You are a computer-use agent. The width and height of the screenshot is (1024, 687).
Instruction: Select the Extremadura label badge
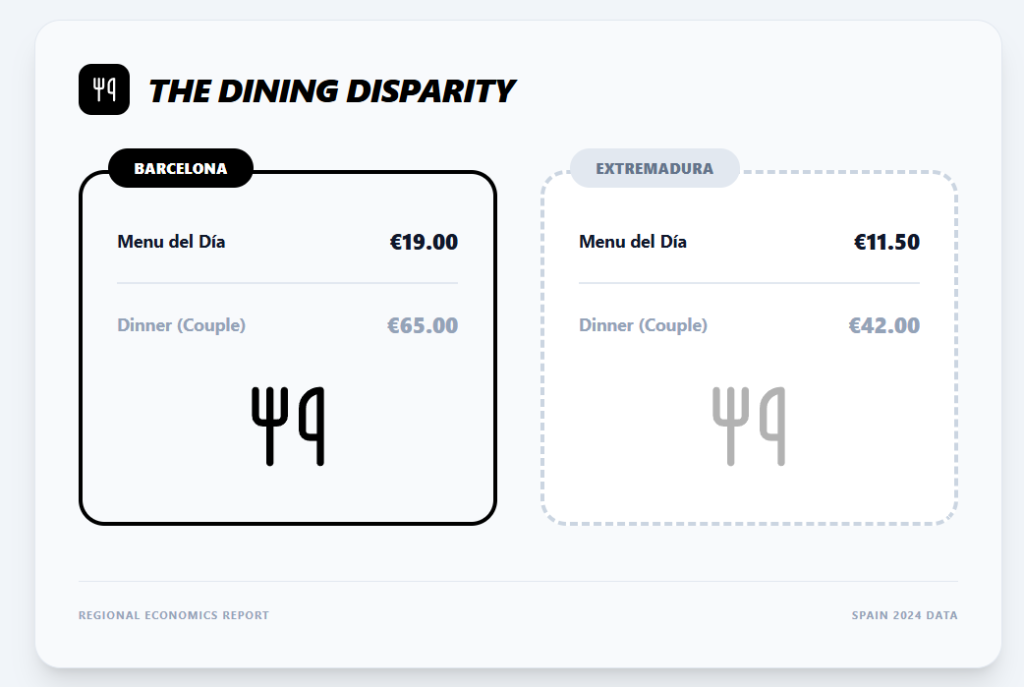[654, 168]
